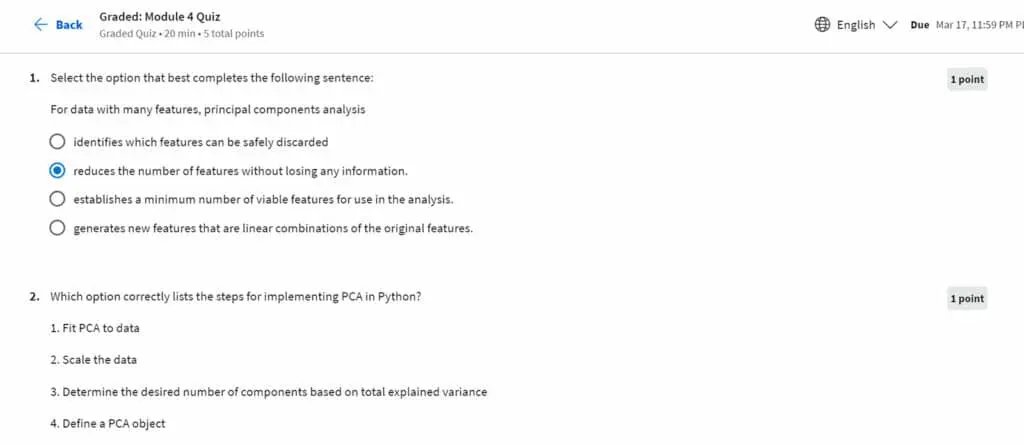1024x445 pixels.
Task: Click the question 2 '1 point' badge
Action: pos(967,299)
